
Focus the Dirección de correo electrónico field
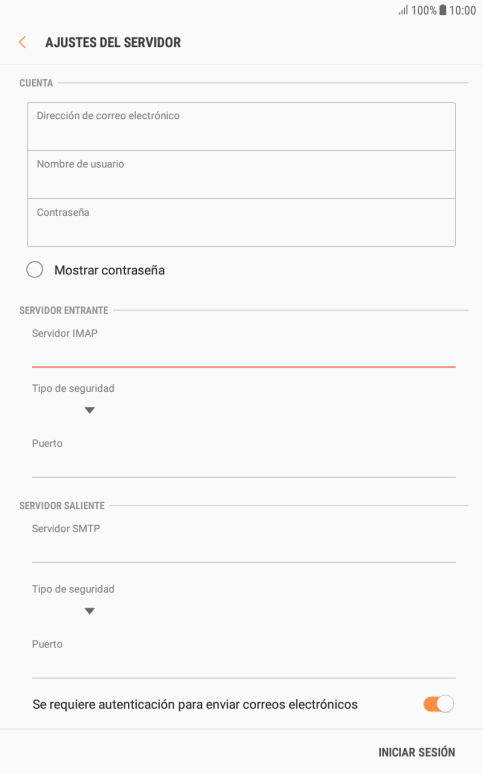[x=241, y=126]
